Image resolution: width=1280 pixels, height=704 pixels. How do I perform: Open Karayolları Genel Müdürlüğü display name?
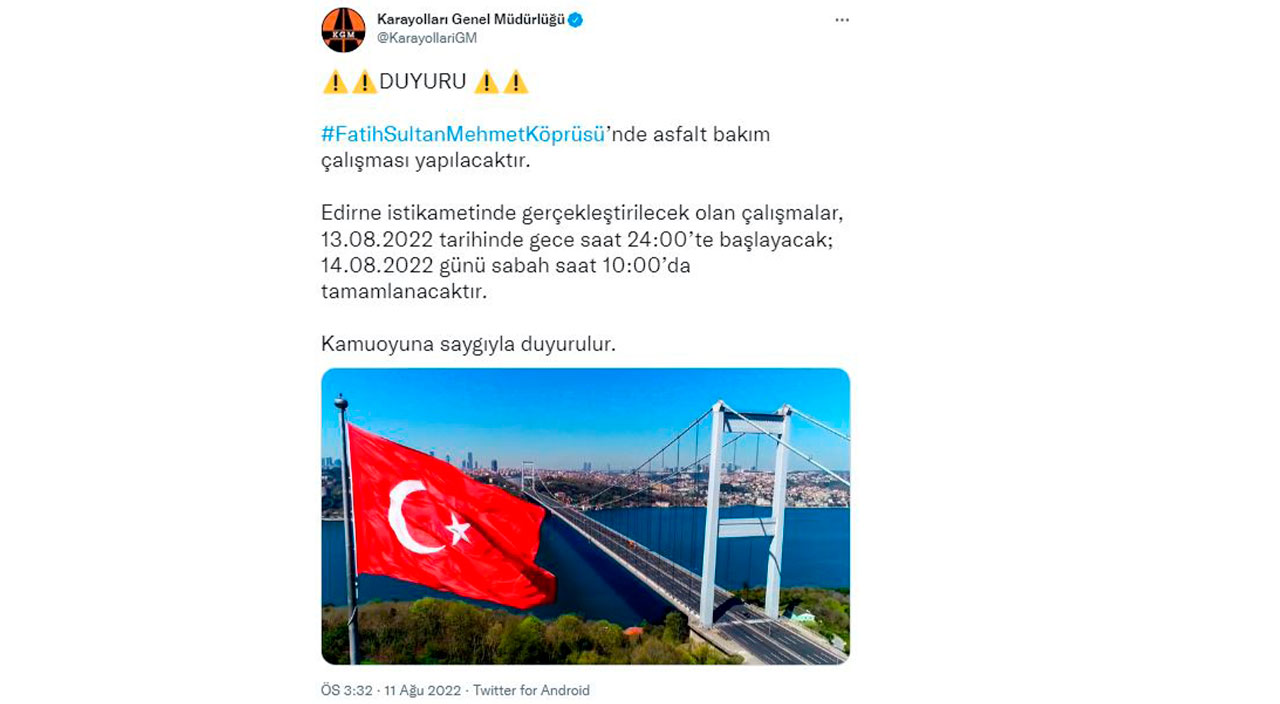click(471, 20)
